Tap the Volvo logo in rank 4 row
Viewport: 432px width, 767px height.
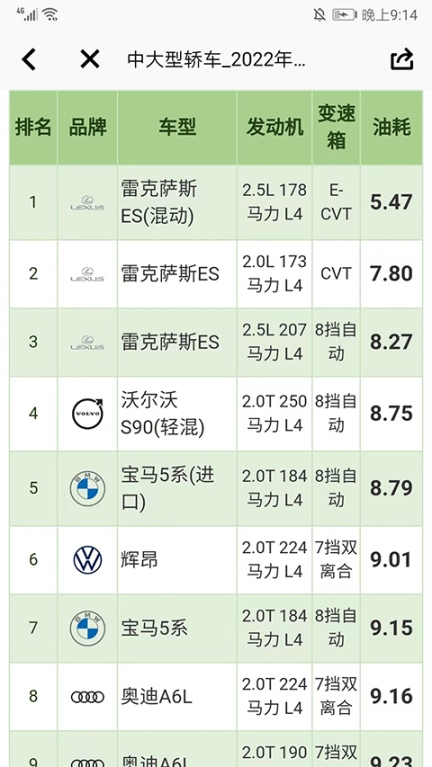[88, 414]
